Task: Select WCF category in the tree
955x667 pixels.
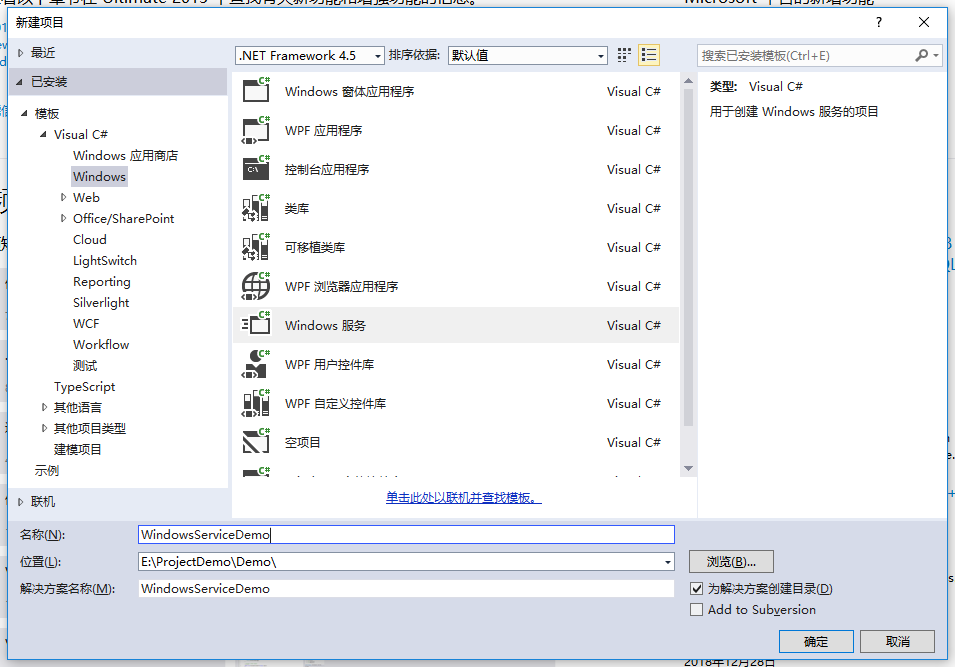Action: [x=86, y=323]
